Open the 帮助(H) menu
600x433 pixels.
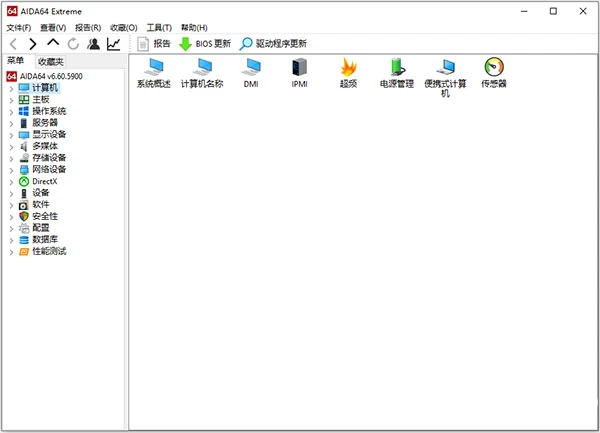(x=194, y=28)
